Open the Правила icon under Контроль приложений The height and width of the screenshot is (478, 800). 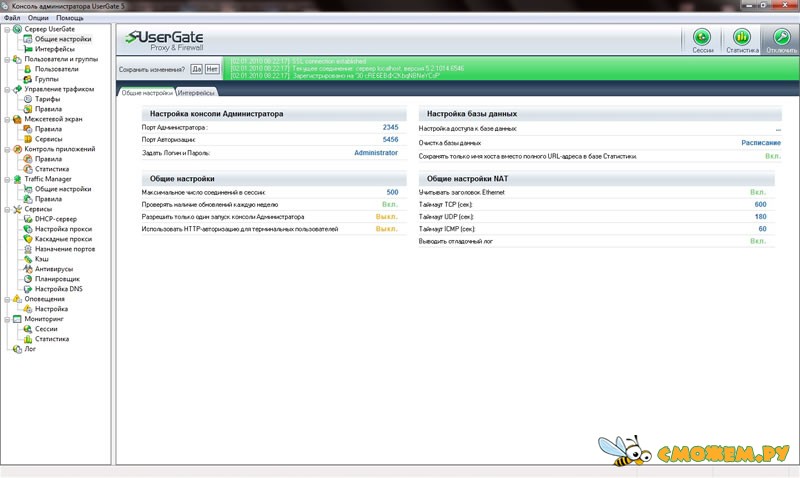tap(28, 159)
